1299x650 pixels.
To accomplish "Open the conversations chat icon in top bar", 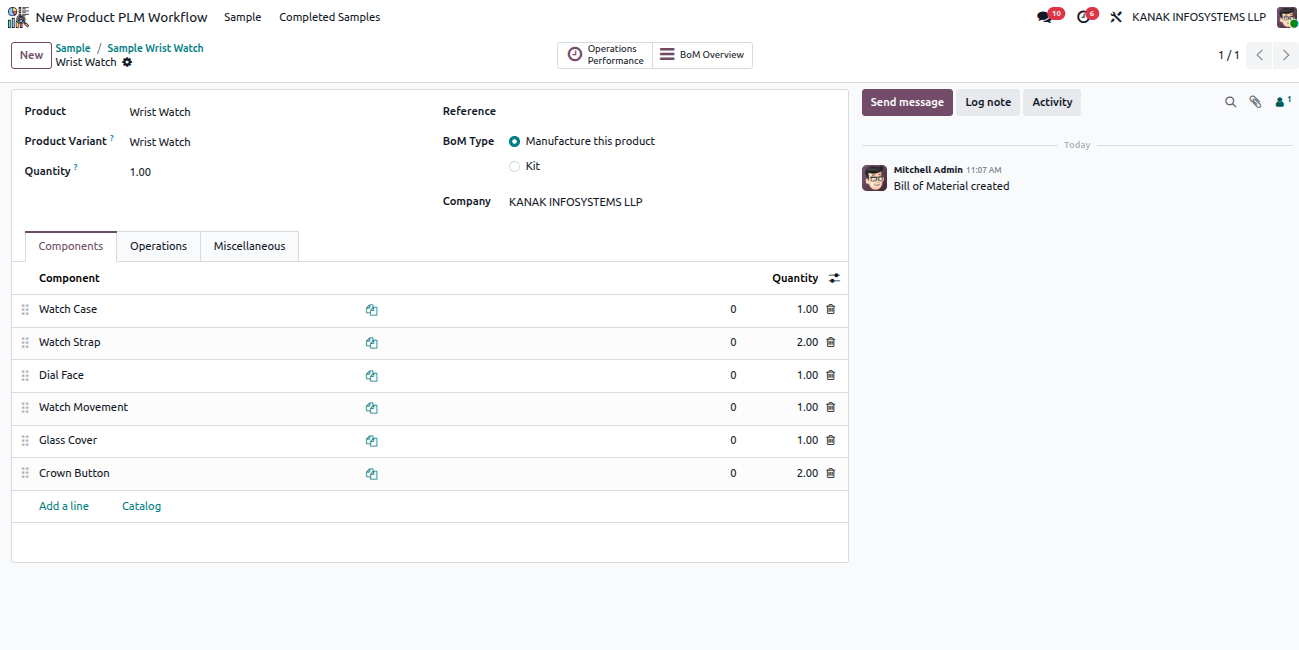I will coord(1045,17).
